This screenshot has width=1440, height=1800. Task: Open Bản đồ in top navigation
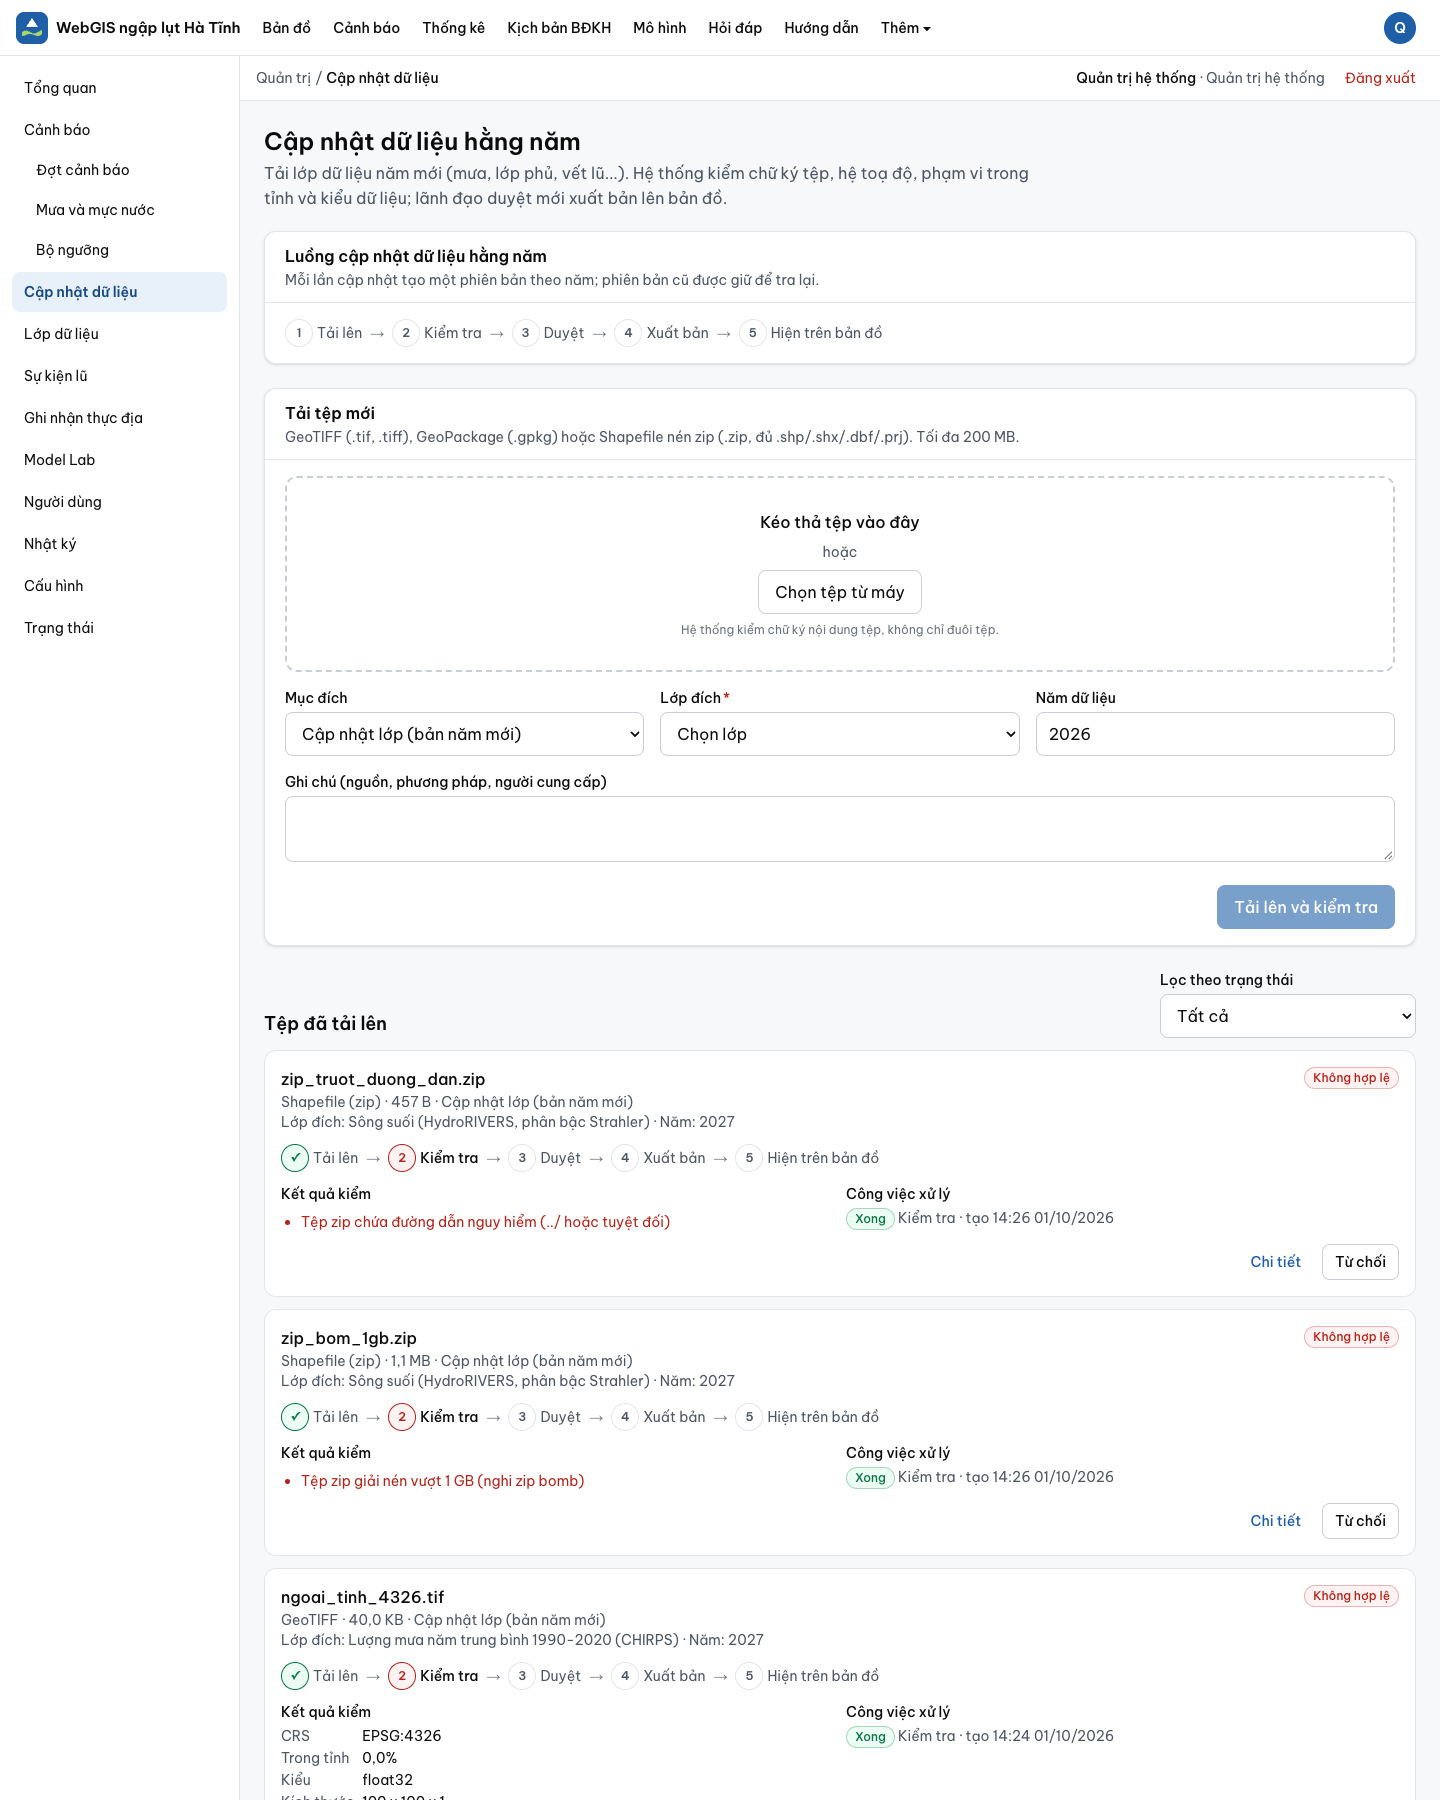coord(287,28)
